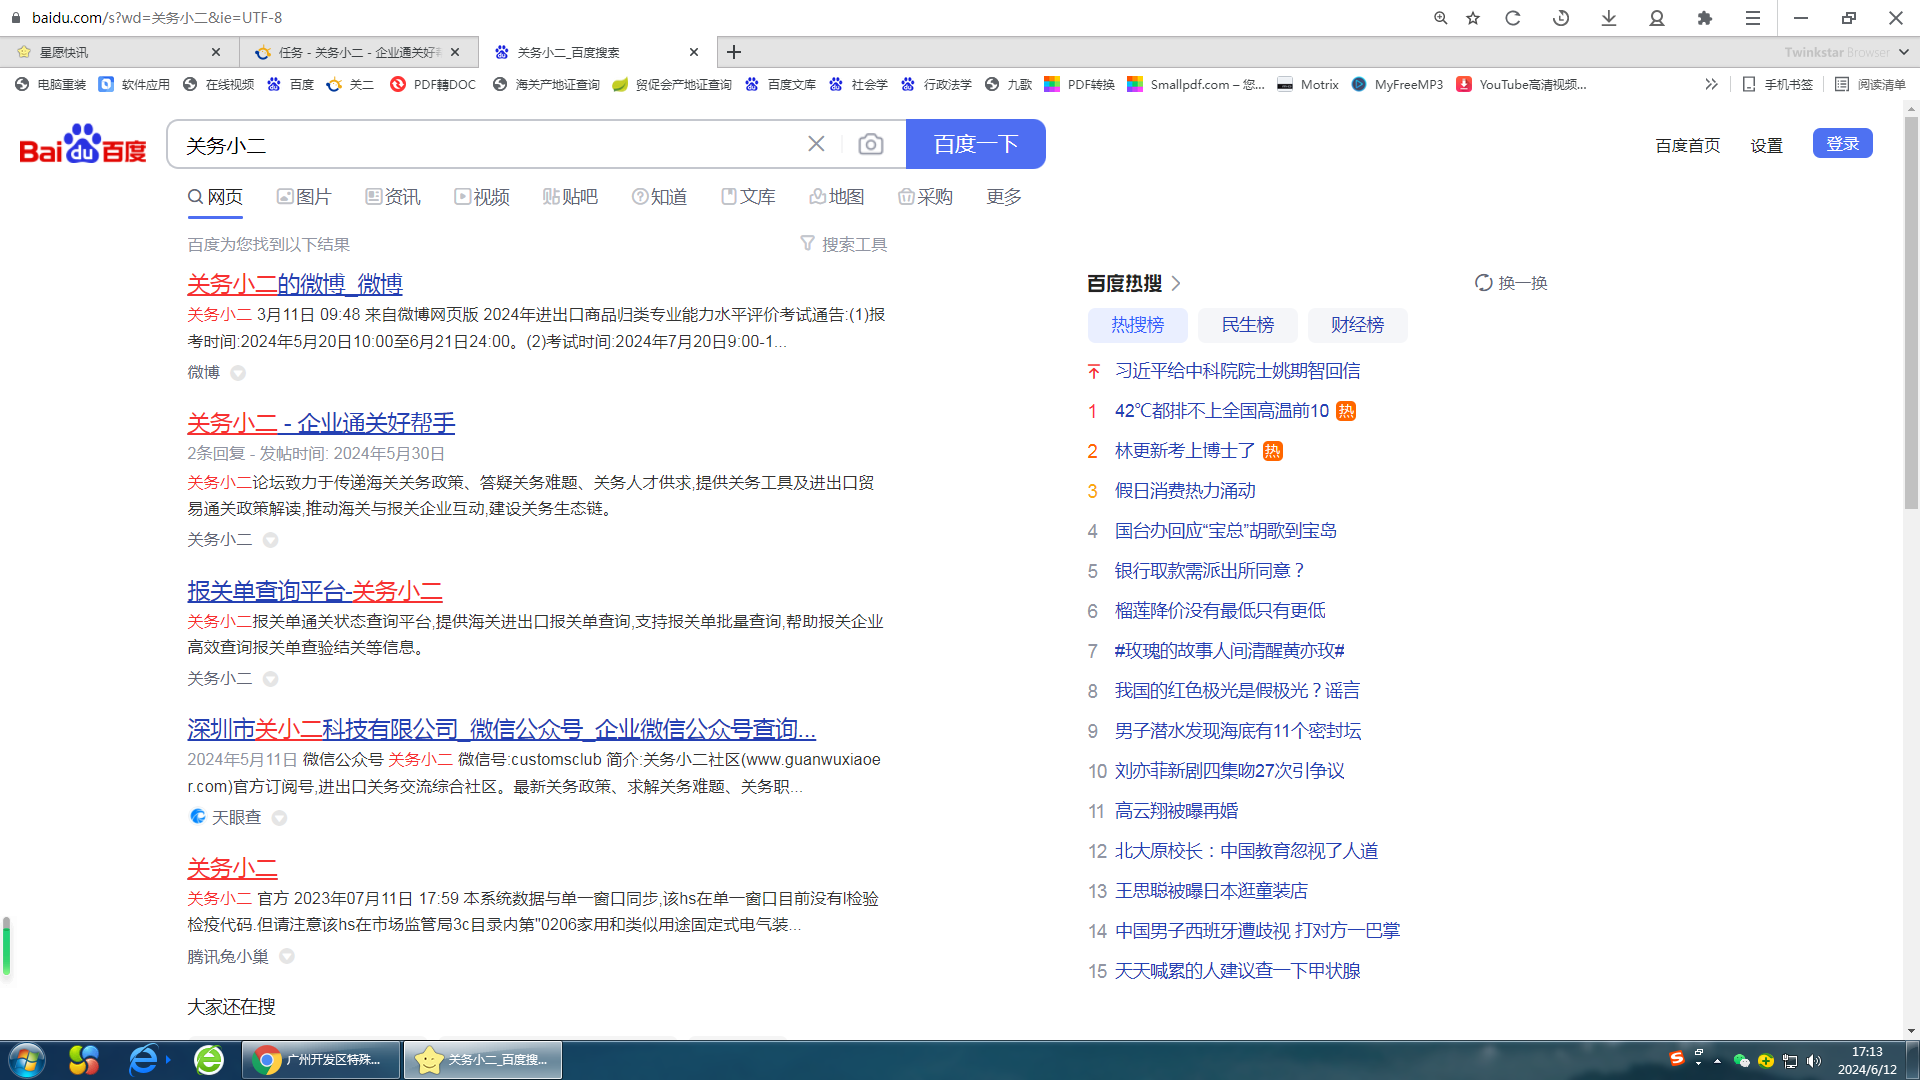The image size is (1920, 1080).
Task: Open 深圳市关小二科技有限公司 result
Action: pos(501,729)
